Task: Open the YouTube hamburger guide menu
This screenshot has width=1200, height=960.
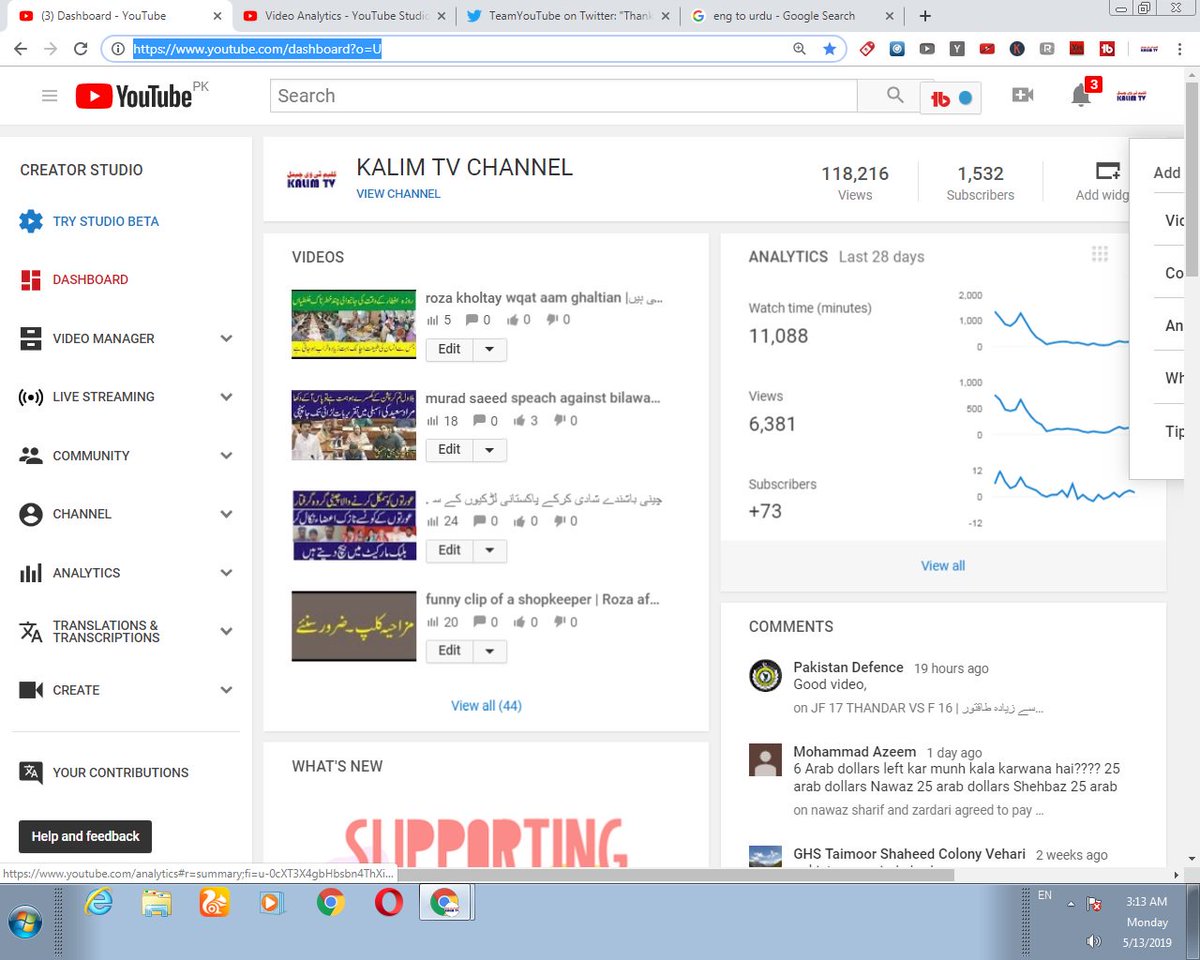Action: [x=49, y=96]
